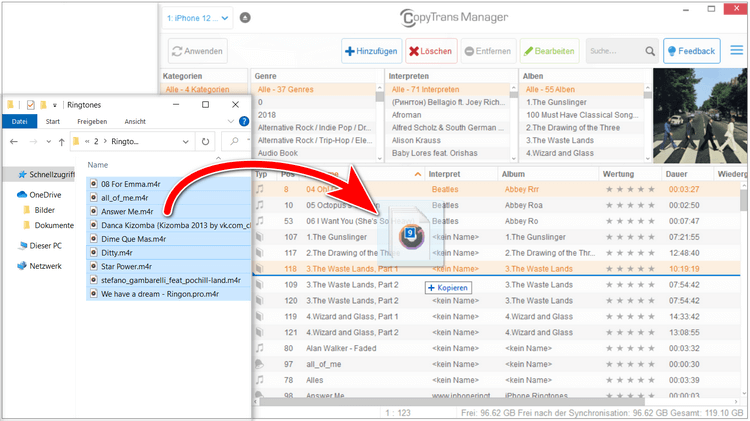Image resolution: width=750 pixels, height=421 pixels.
Task: Open recent locations dropdown in Explorer
Action: pos(48,142)
